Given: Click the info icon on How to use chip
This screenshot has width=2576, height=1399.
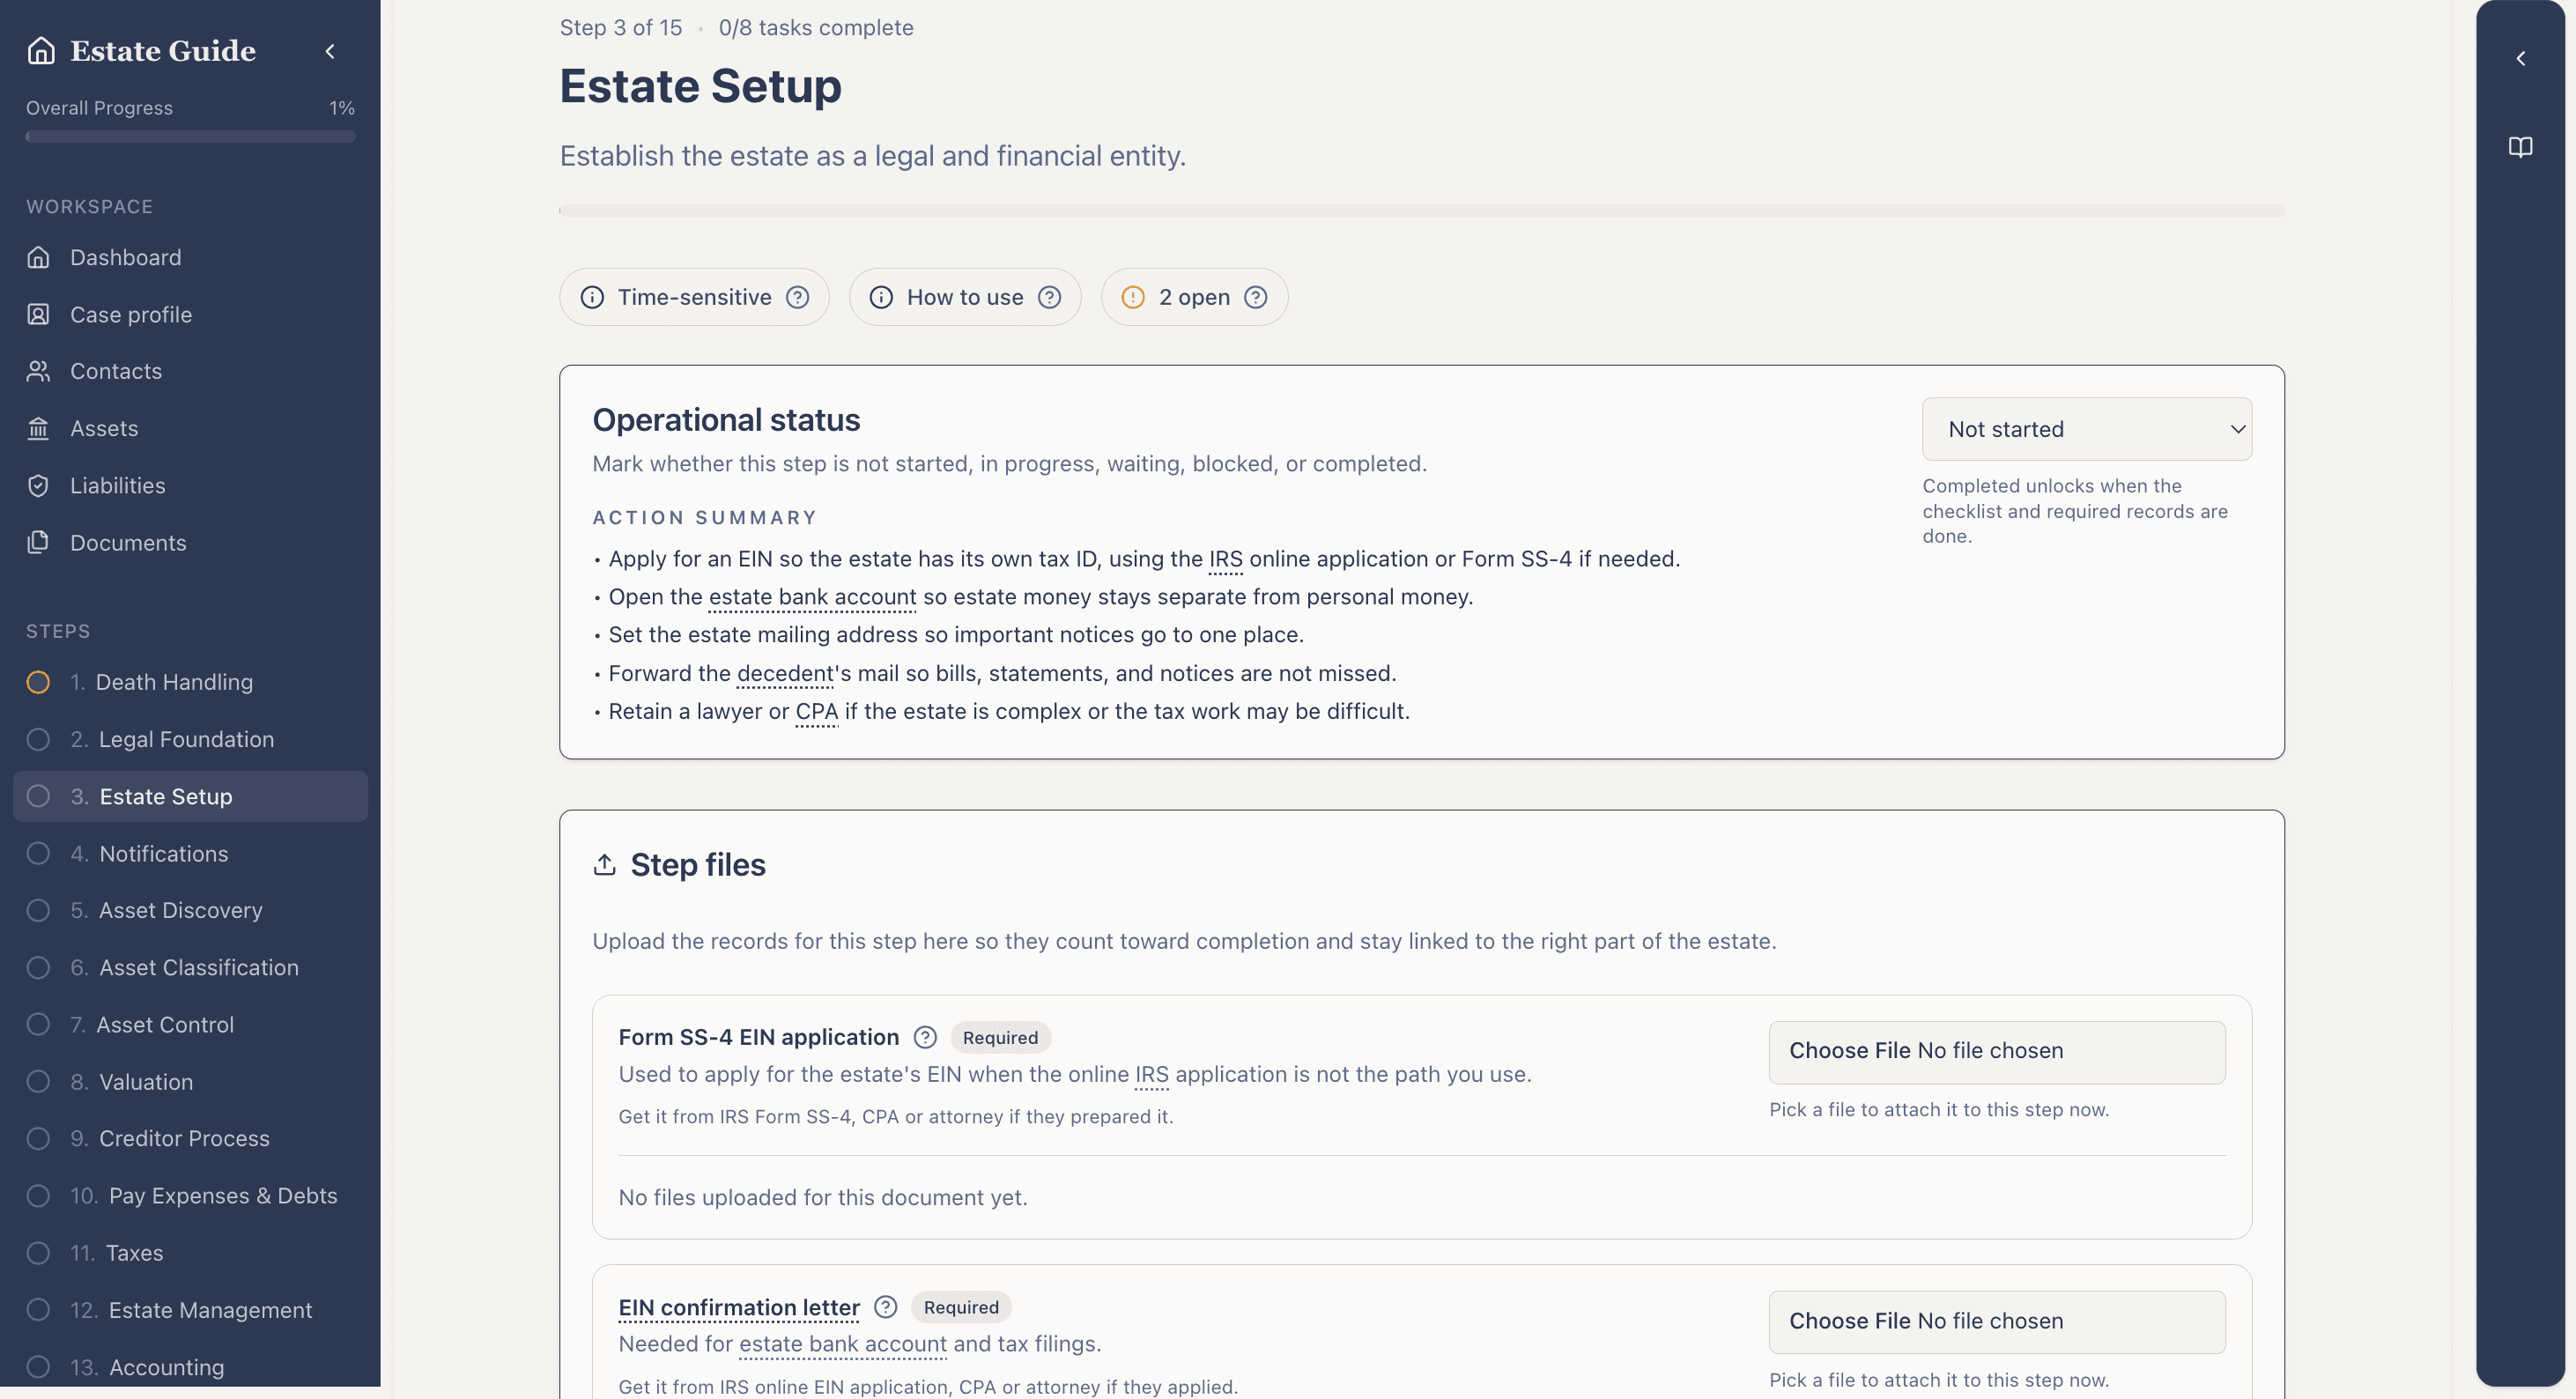Looking at the screenshot, I should (x=881, y=297).
